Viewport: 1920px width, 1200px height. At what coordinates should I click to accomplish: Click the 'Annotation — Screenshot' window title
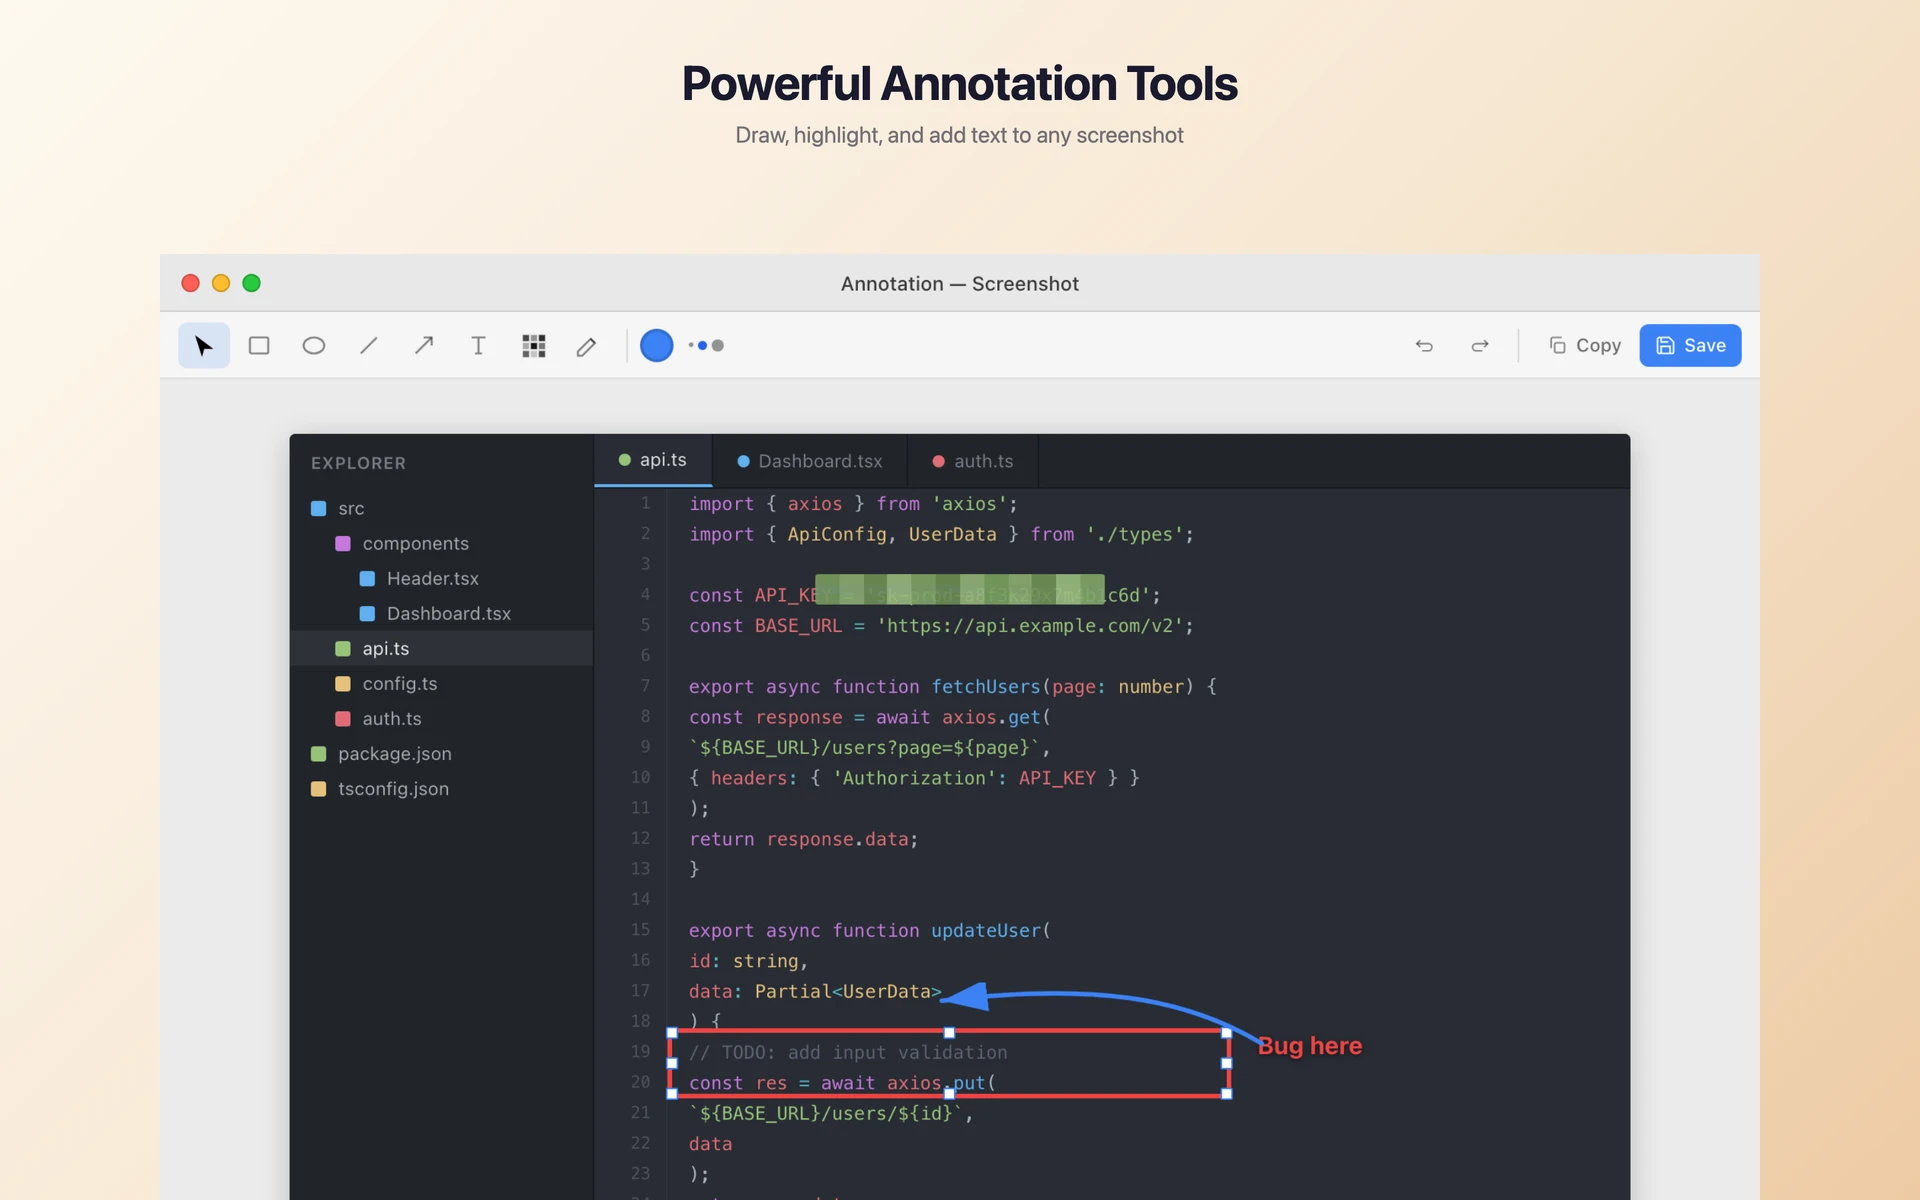(x=960, y=284)
